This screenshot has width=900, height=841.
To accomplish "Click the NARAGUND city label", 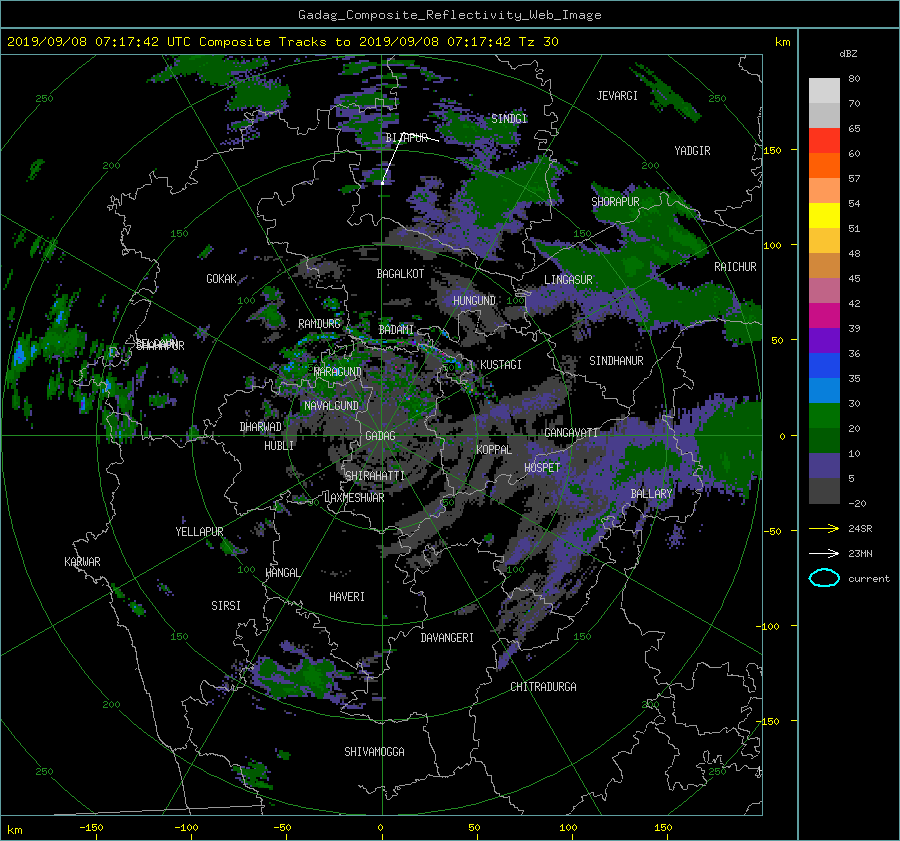I will click(338, 371).
